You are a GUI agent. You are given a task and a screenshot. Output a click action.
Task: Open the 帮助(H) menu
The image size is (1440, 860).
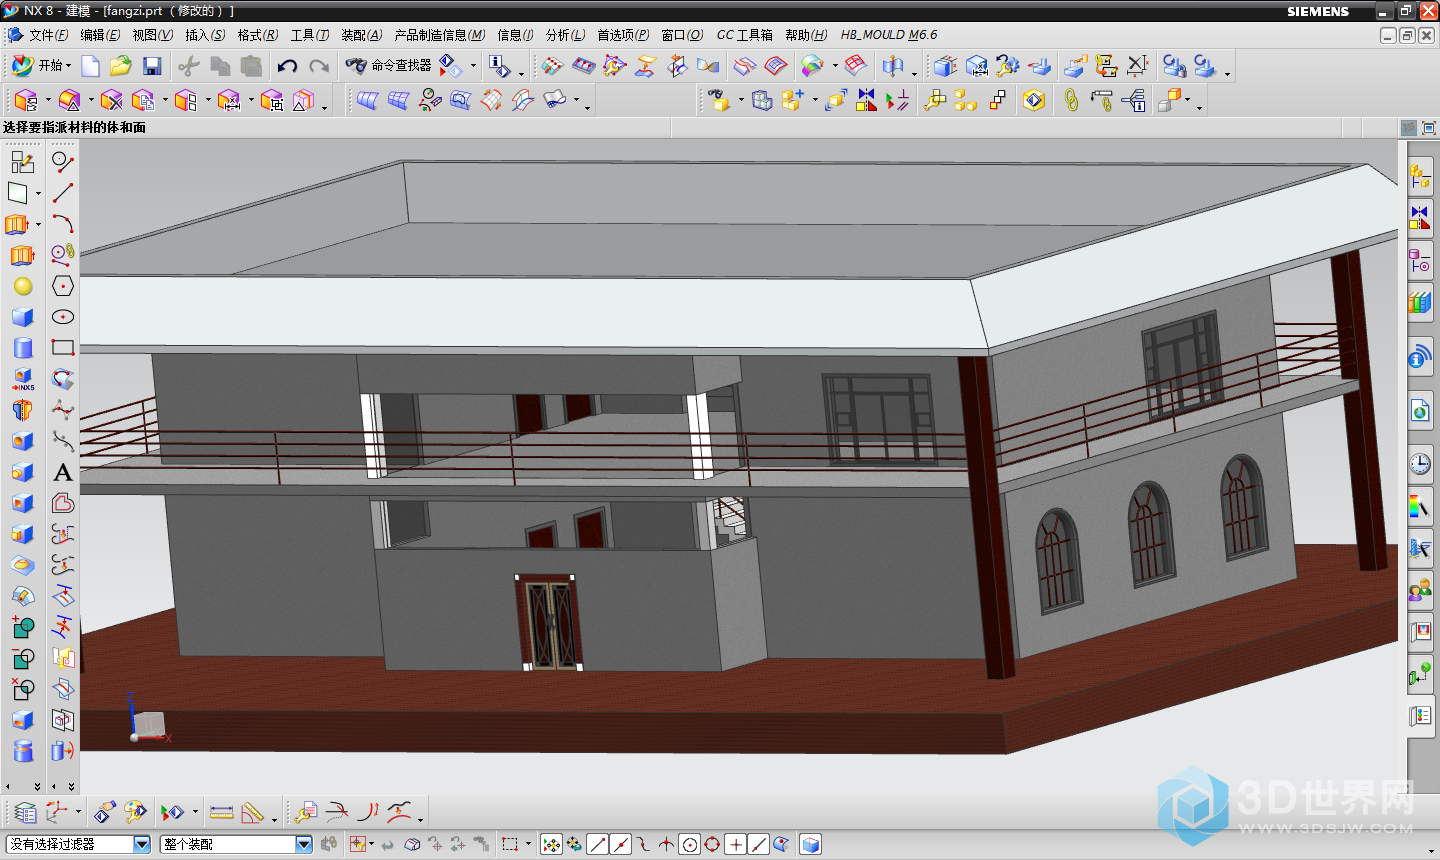click(806, 35)
